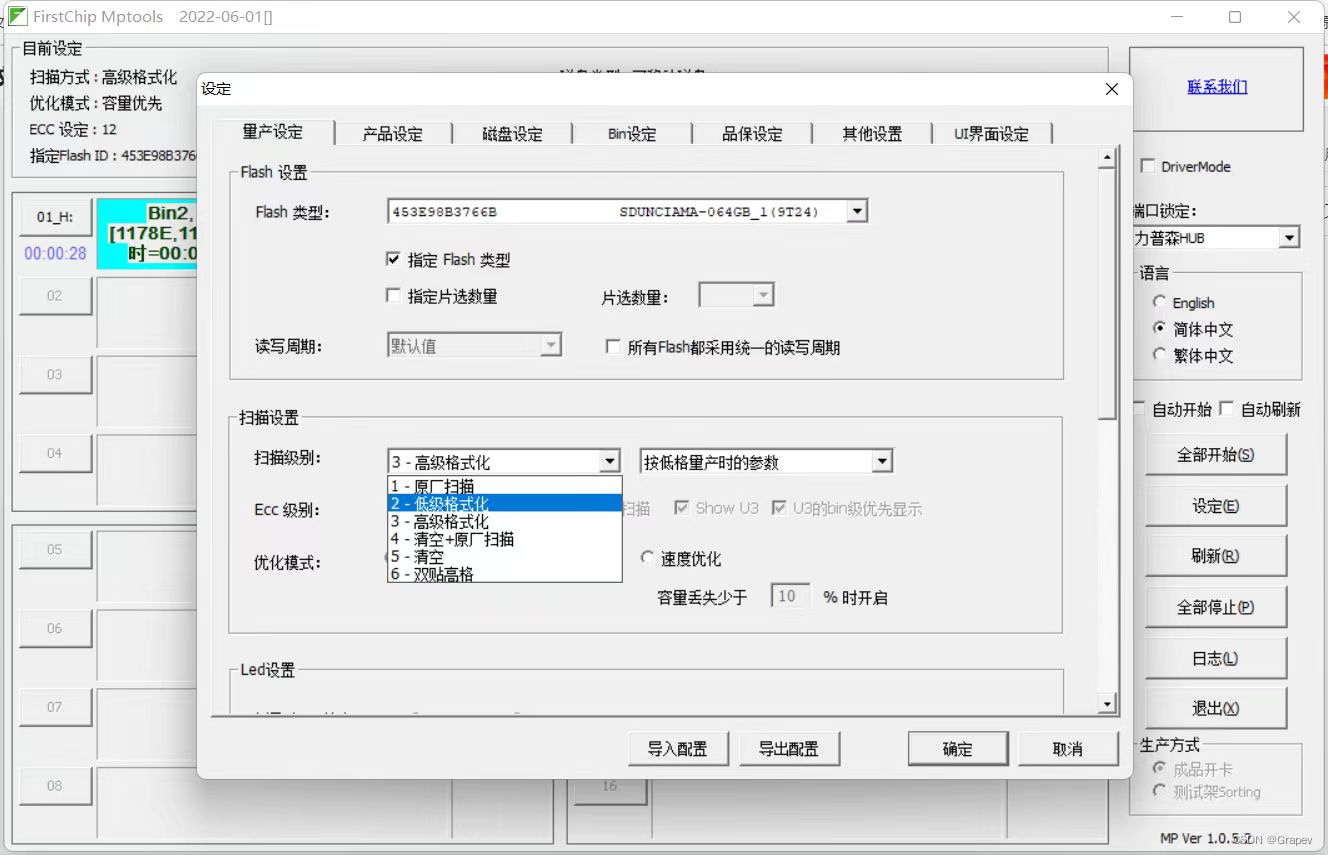Open the 日志(L) log button
Viewport: 1328px width, 855px height.
tap(1216, 658)
